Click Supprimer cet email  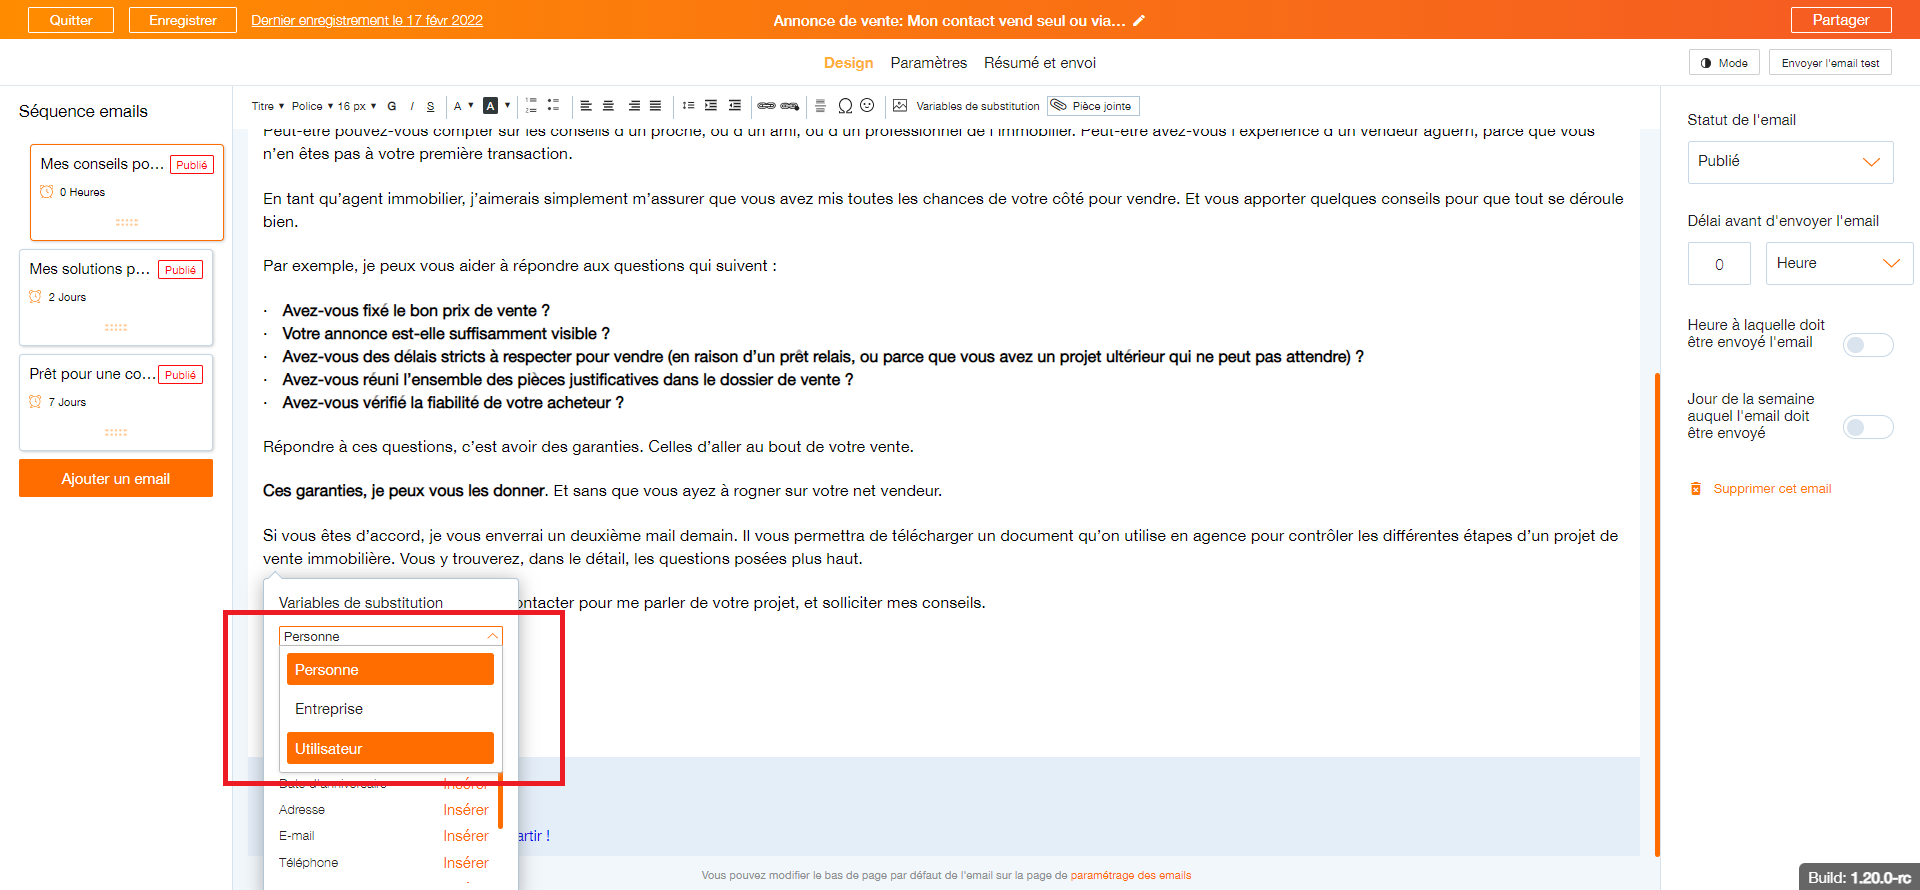point(1761,489)
